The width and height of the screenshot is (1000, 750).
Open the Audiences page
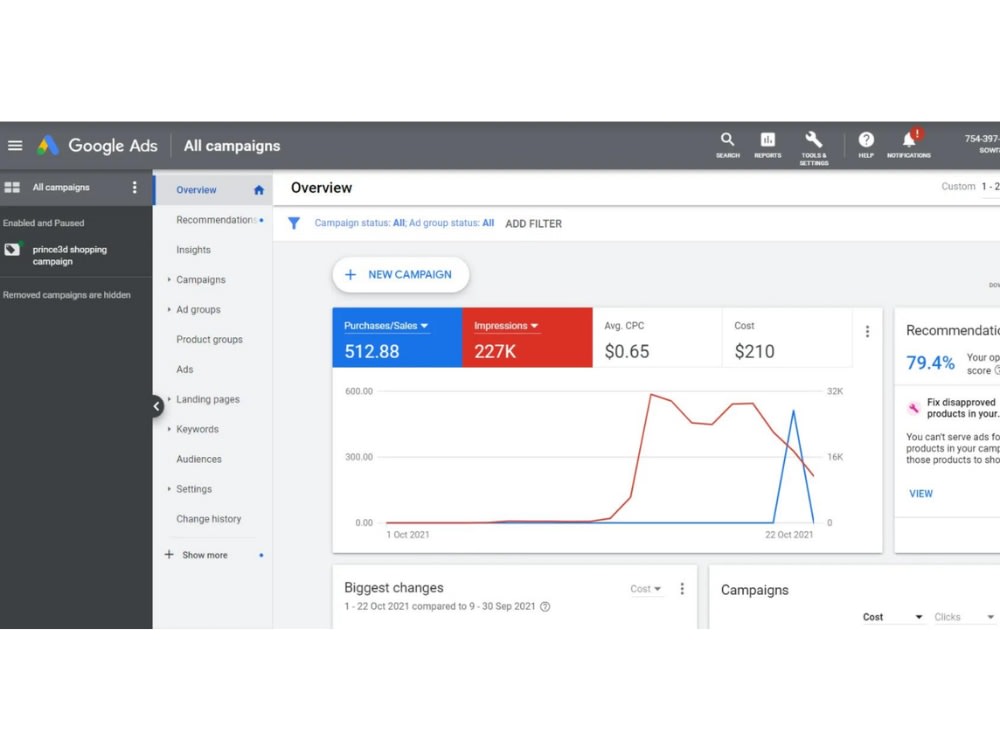coord(198,459)
